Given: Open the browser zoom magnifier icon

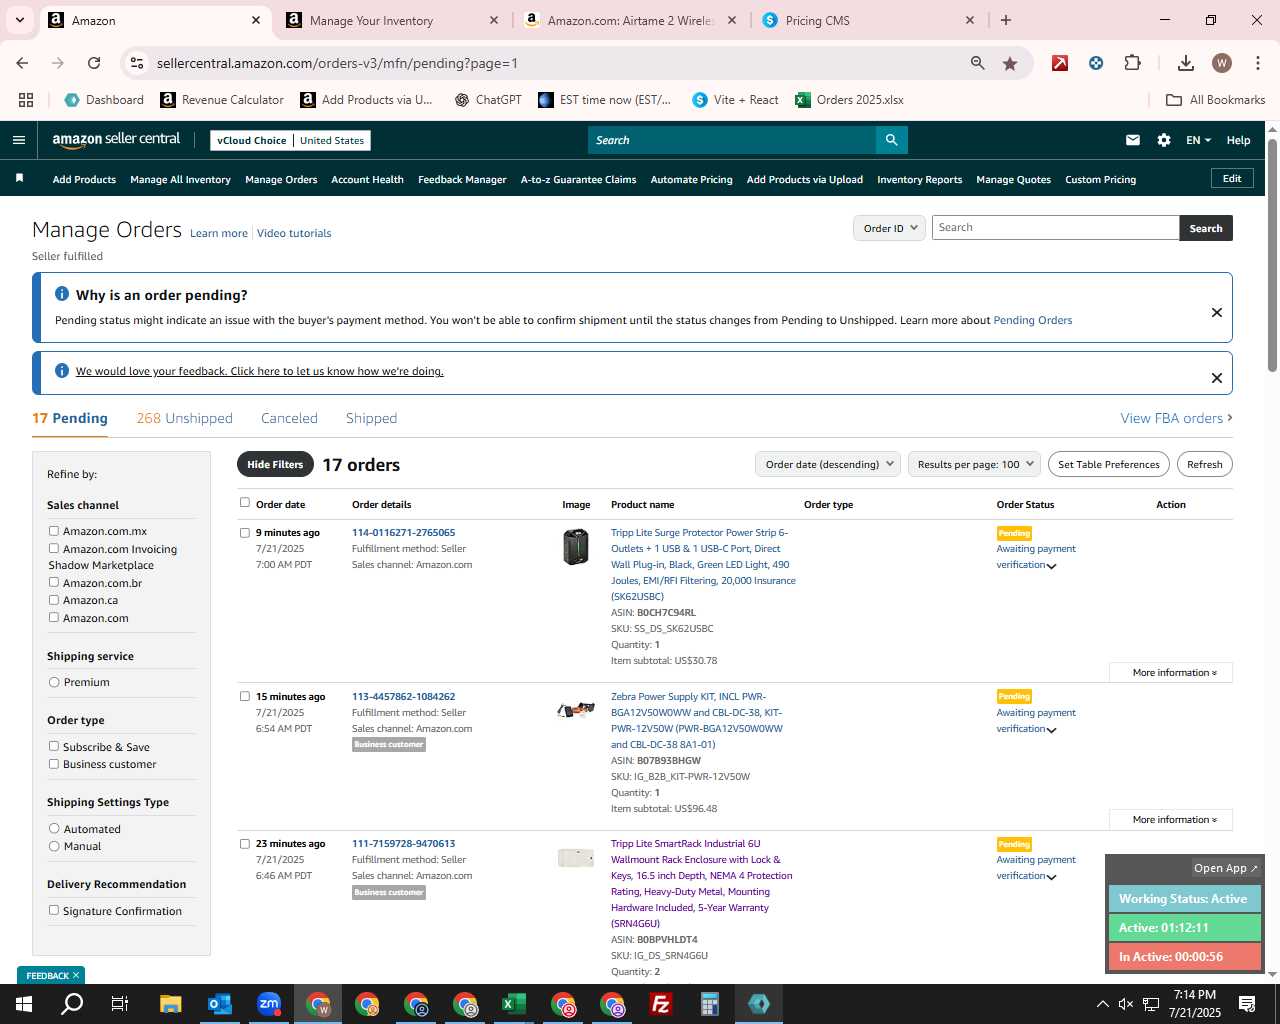Looking at the screenshot, I should 977,63.
